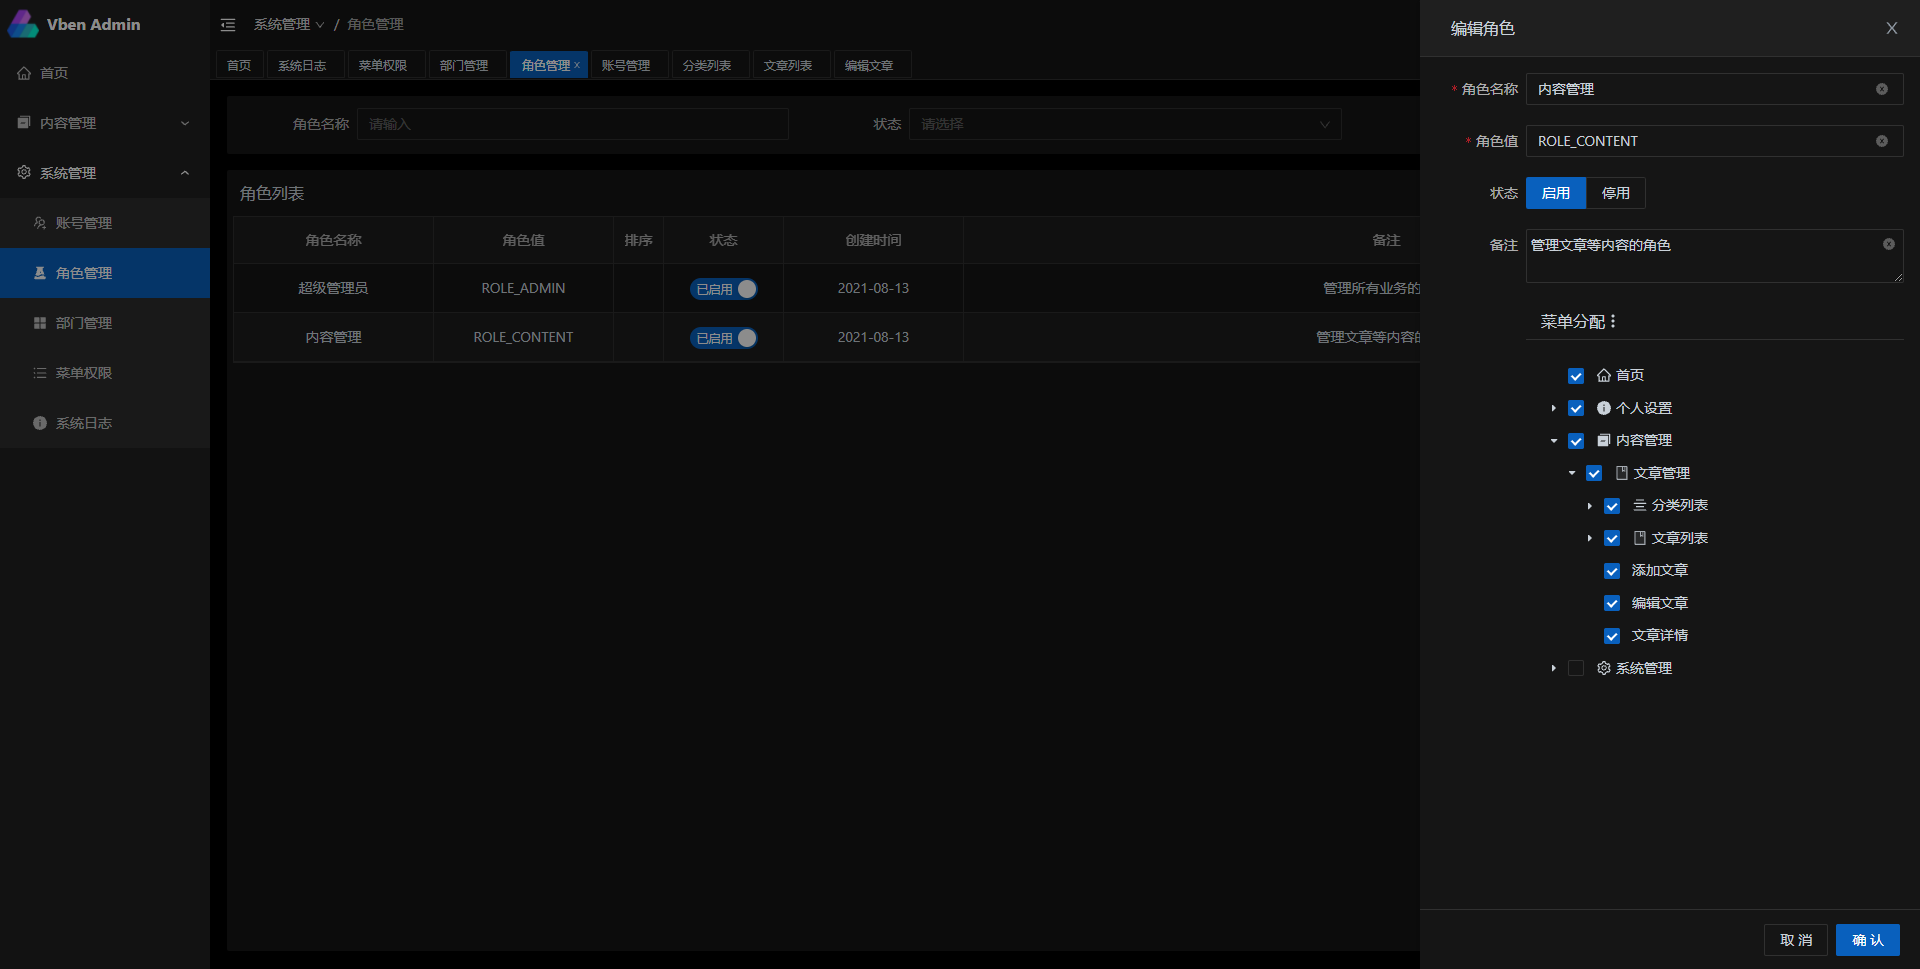Click the 内容管理 sidebar icon
1920x969 pixels.
(24, 123)
